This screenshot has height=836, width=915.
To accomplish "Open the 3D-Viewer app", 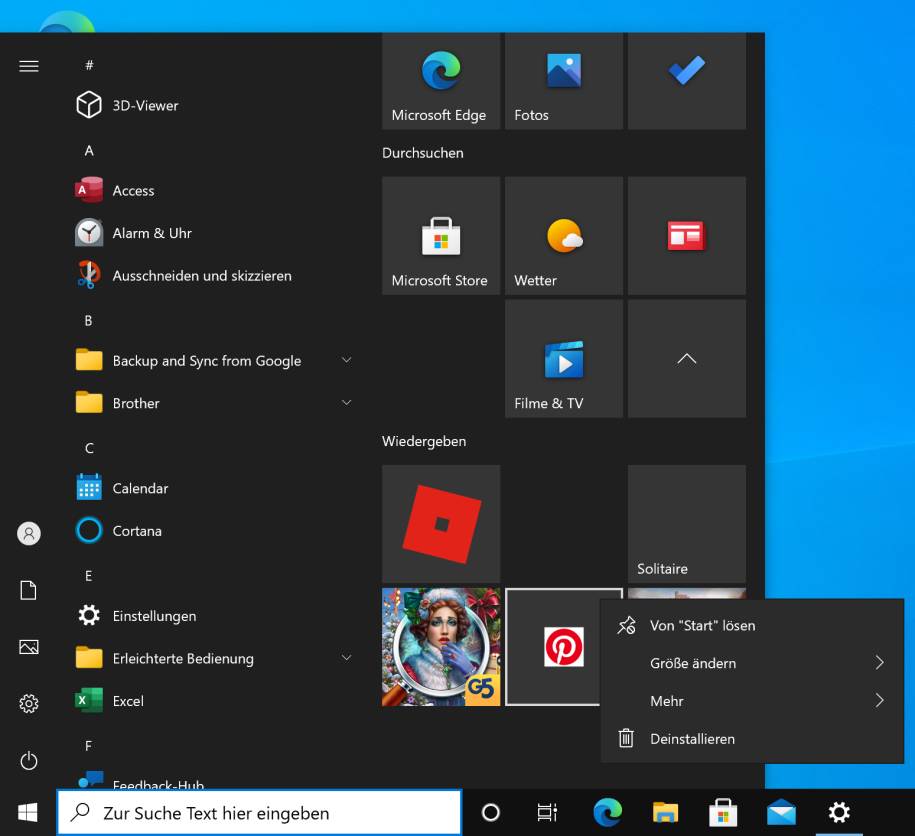I will (x=213, y=106).
